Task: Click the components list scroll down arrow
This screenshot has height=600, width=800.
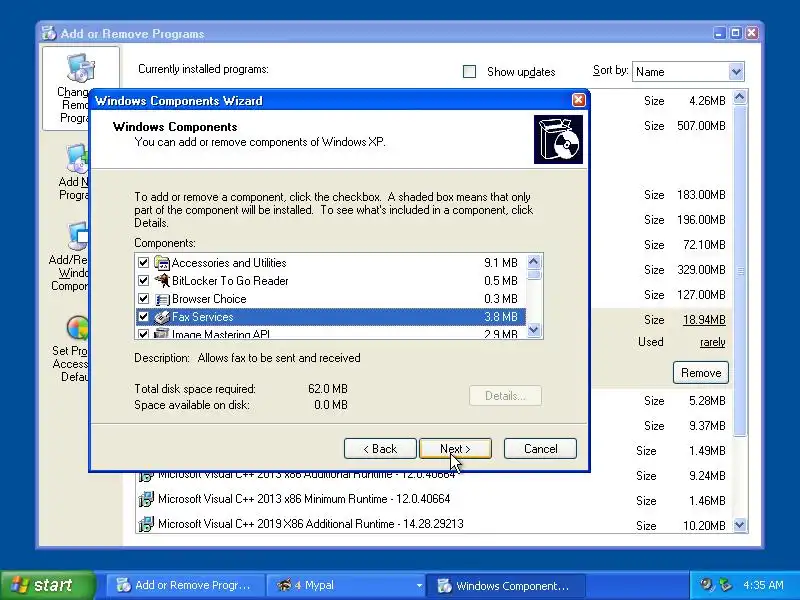Action: click(534, 330)
